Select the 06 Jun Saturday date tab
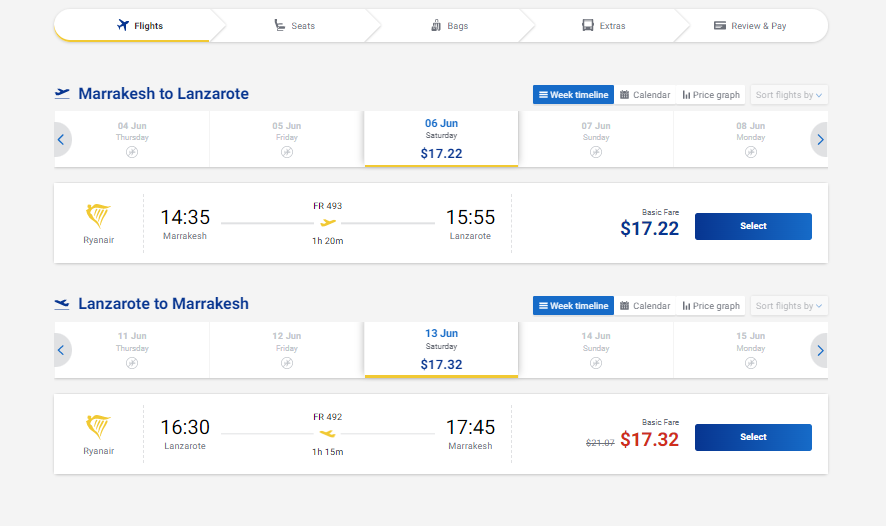Image resolution: width=886 pixels, height=526 pixels. click(x=441, y=139)
